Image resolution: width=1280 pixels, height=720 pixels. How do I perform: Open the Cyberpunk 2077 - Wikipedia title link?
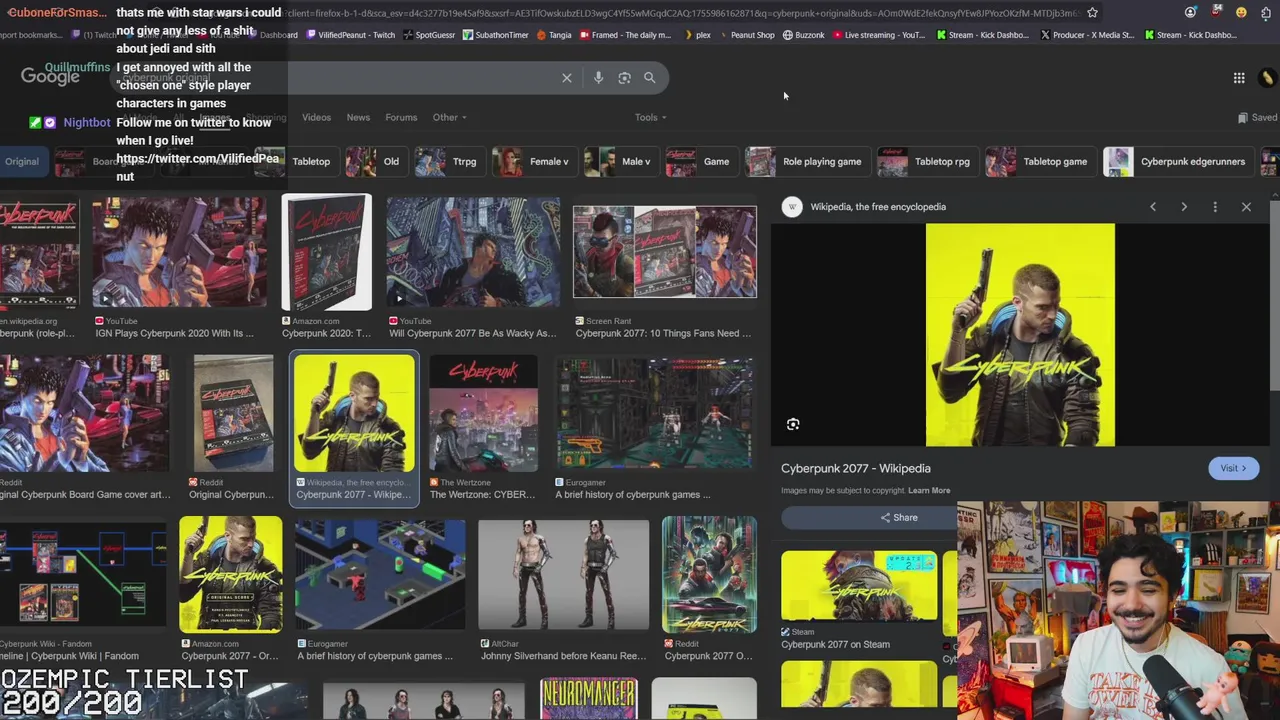[x=856, y=468]
